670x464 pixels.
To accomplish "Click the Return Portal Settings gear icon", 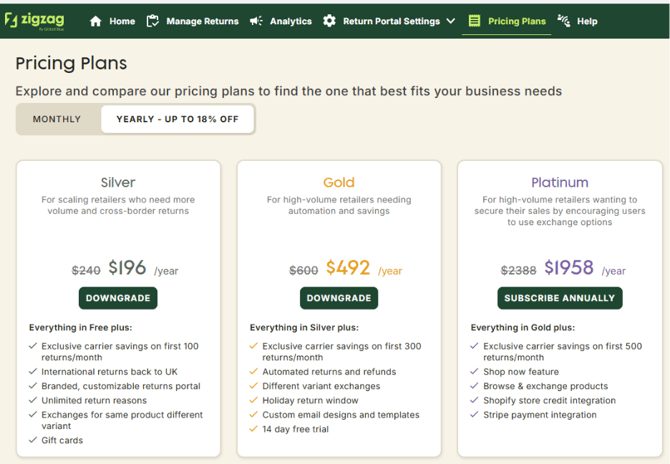I will pyautogui.click(x=329, y=21).
